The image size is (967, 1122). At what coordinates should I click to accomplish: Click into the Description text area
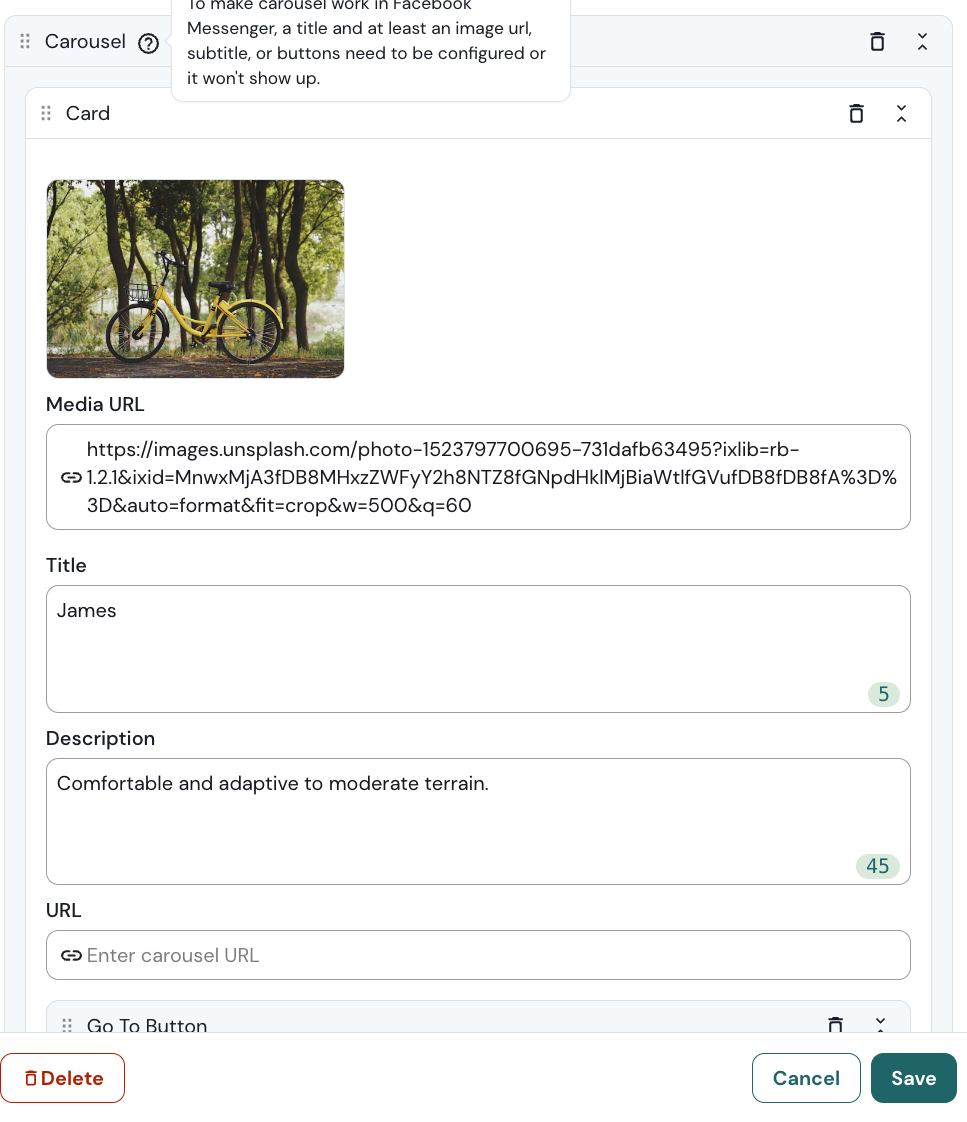click(x=478, y=821)
